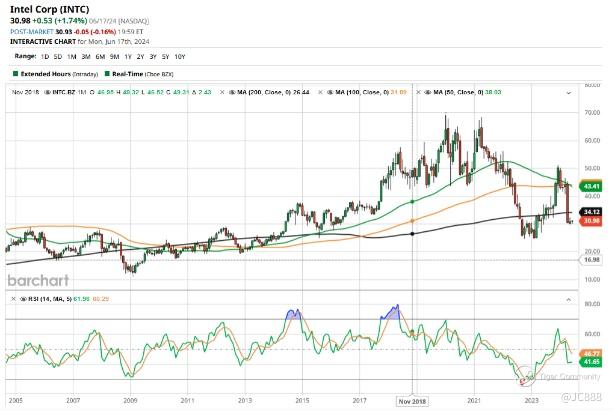Click the 2009 label on time axis
The height and width of the screenshot is (411, 613).
(x=130, y=400)
